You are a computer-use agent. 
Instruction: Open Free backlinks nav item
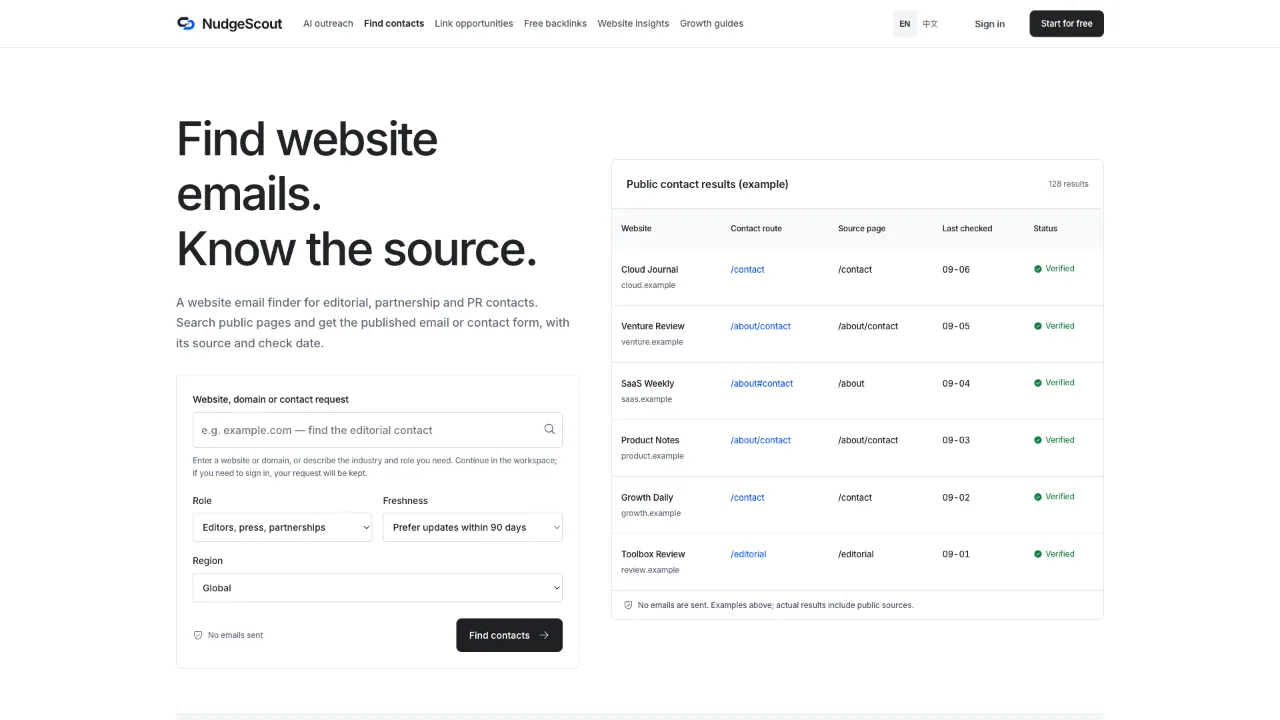(555, 24)
